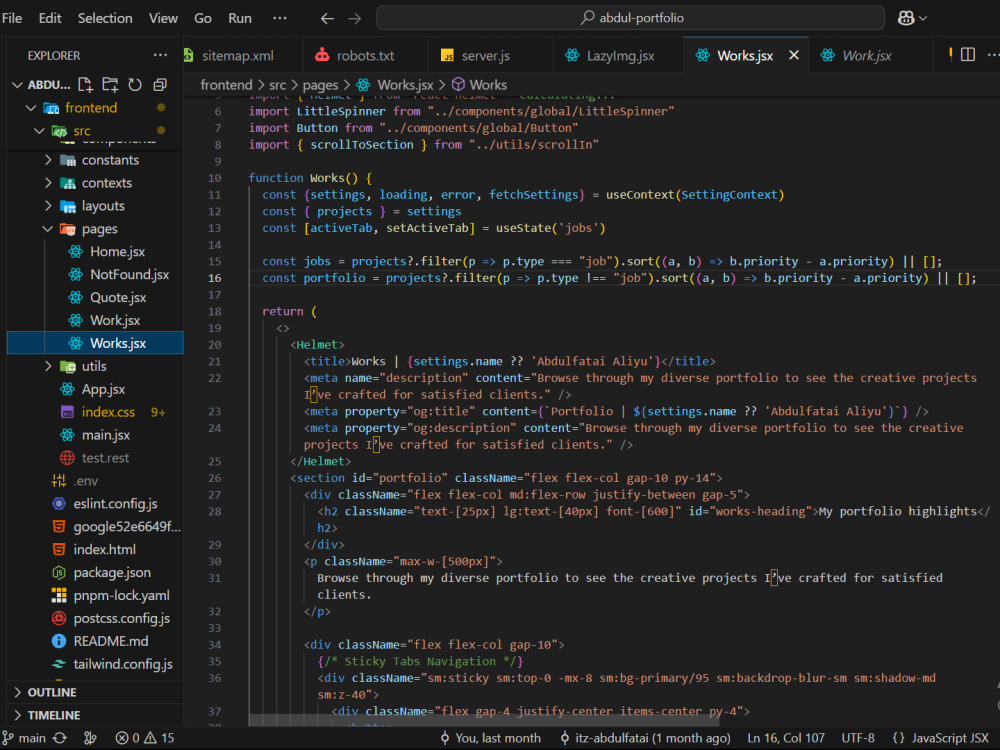Navigate back with the left arrow

click(x=327, y=18)
